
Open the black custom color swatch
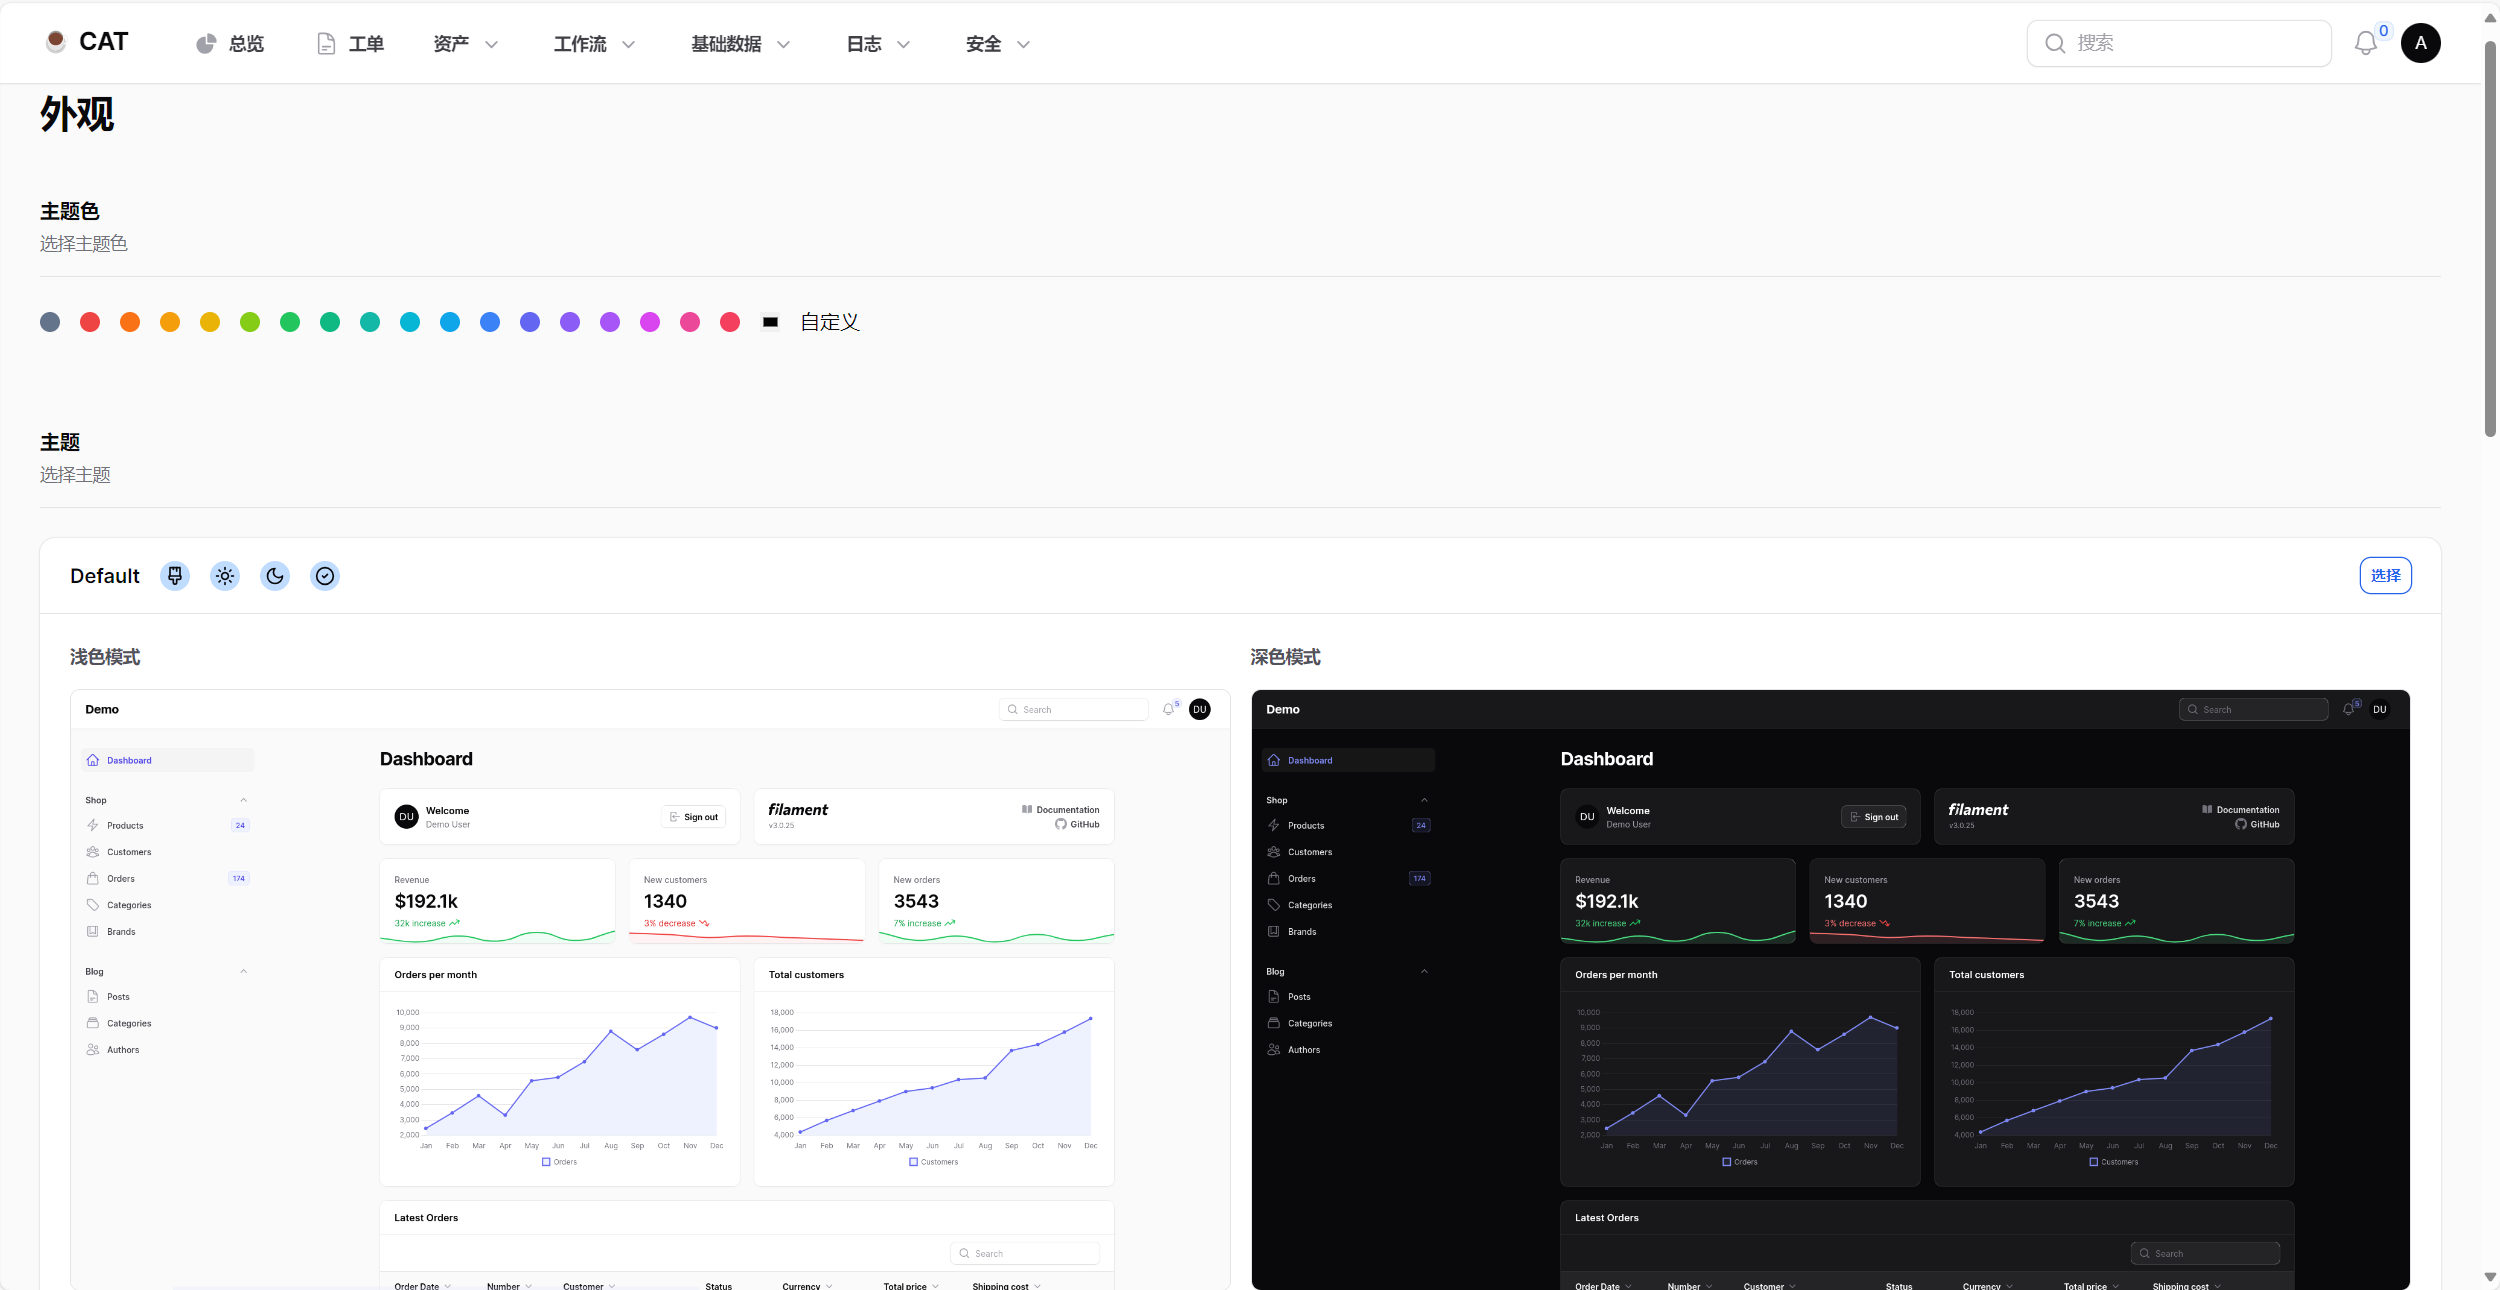[770, 322]
